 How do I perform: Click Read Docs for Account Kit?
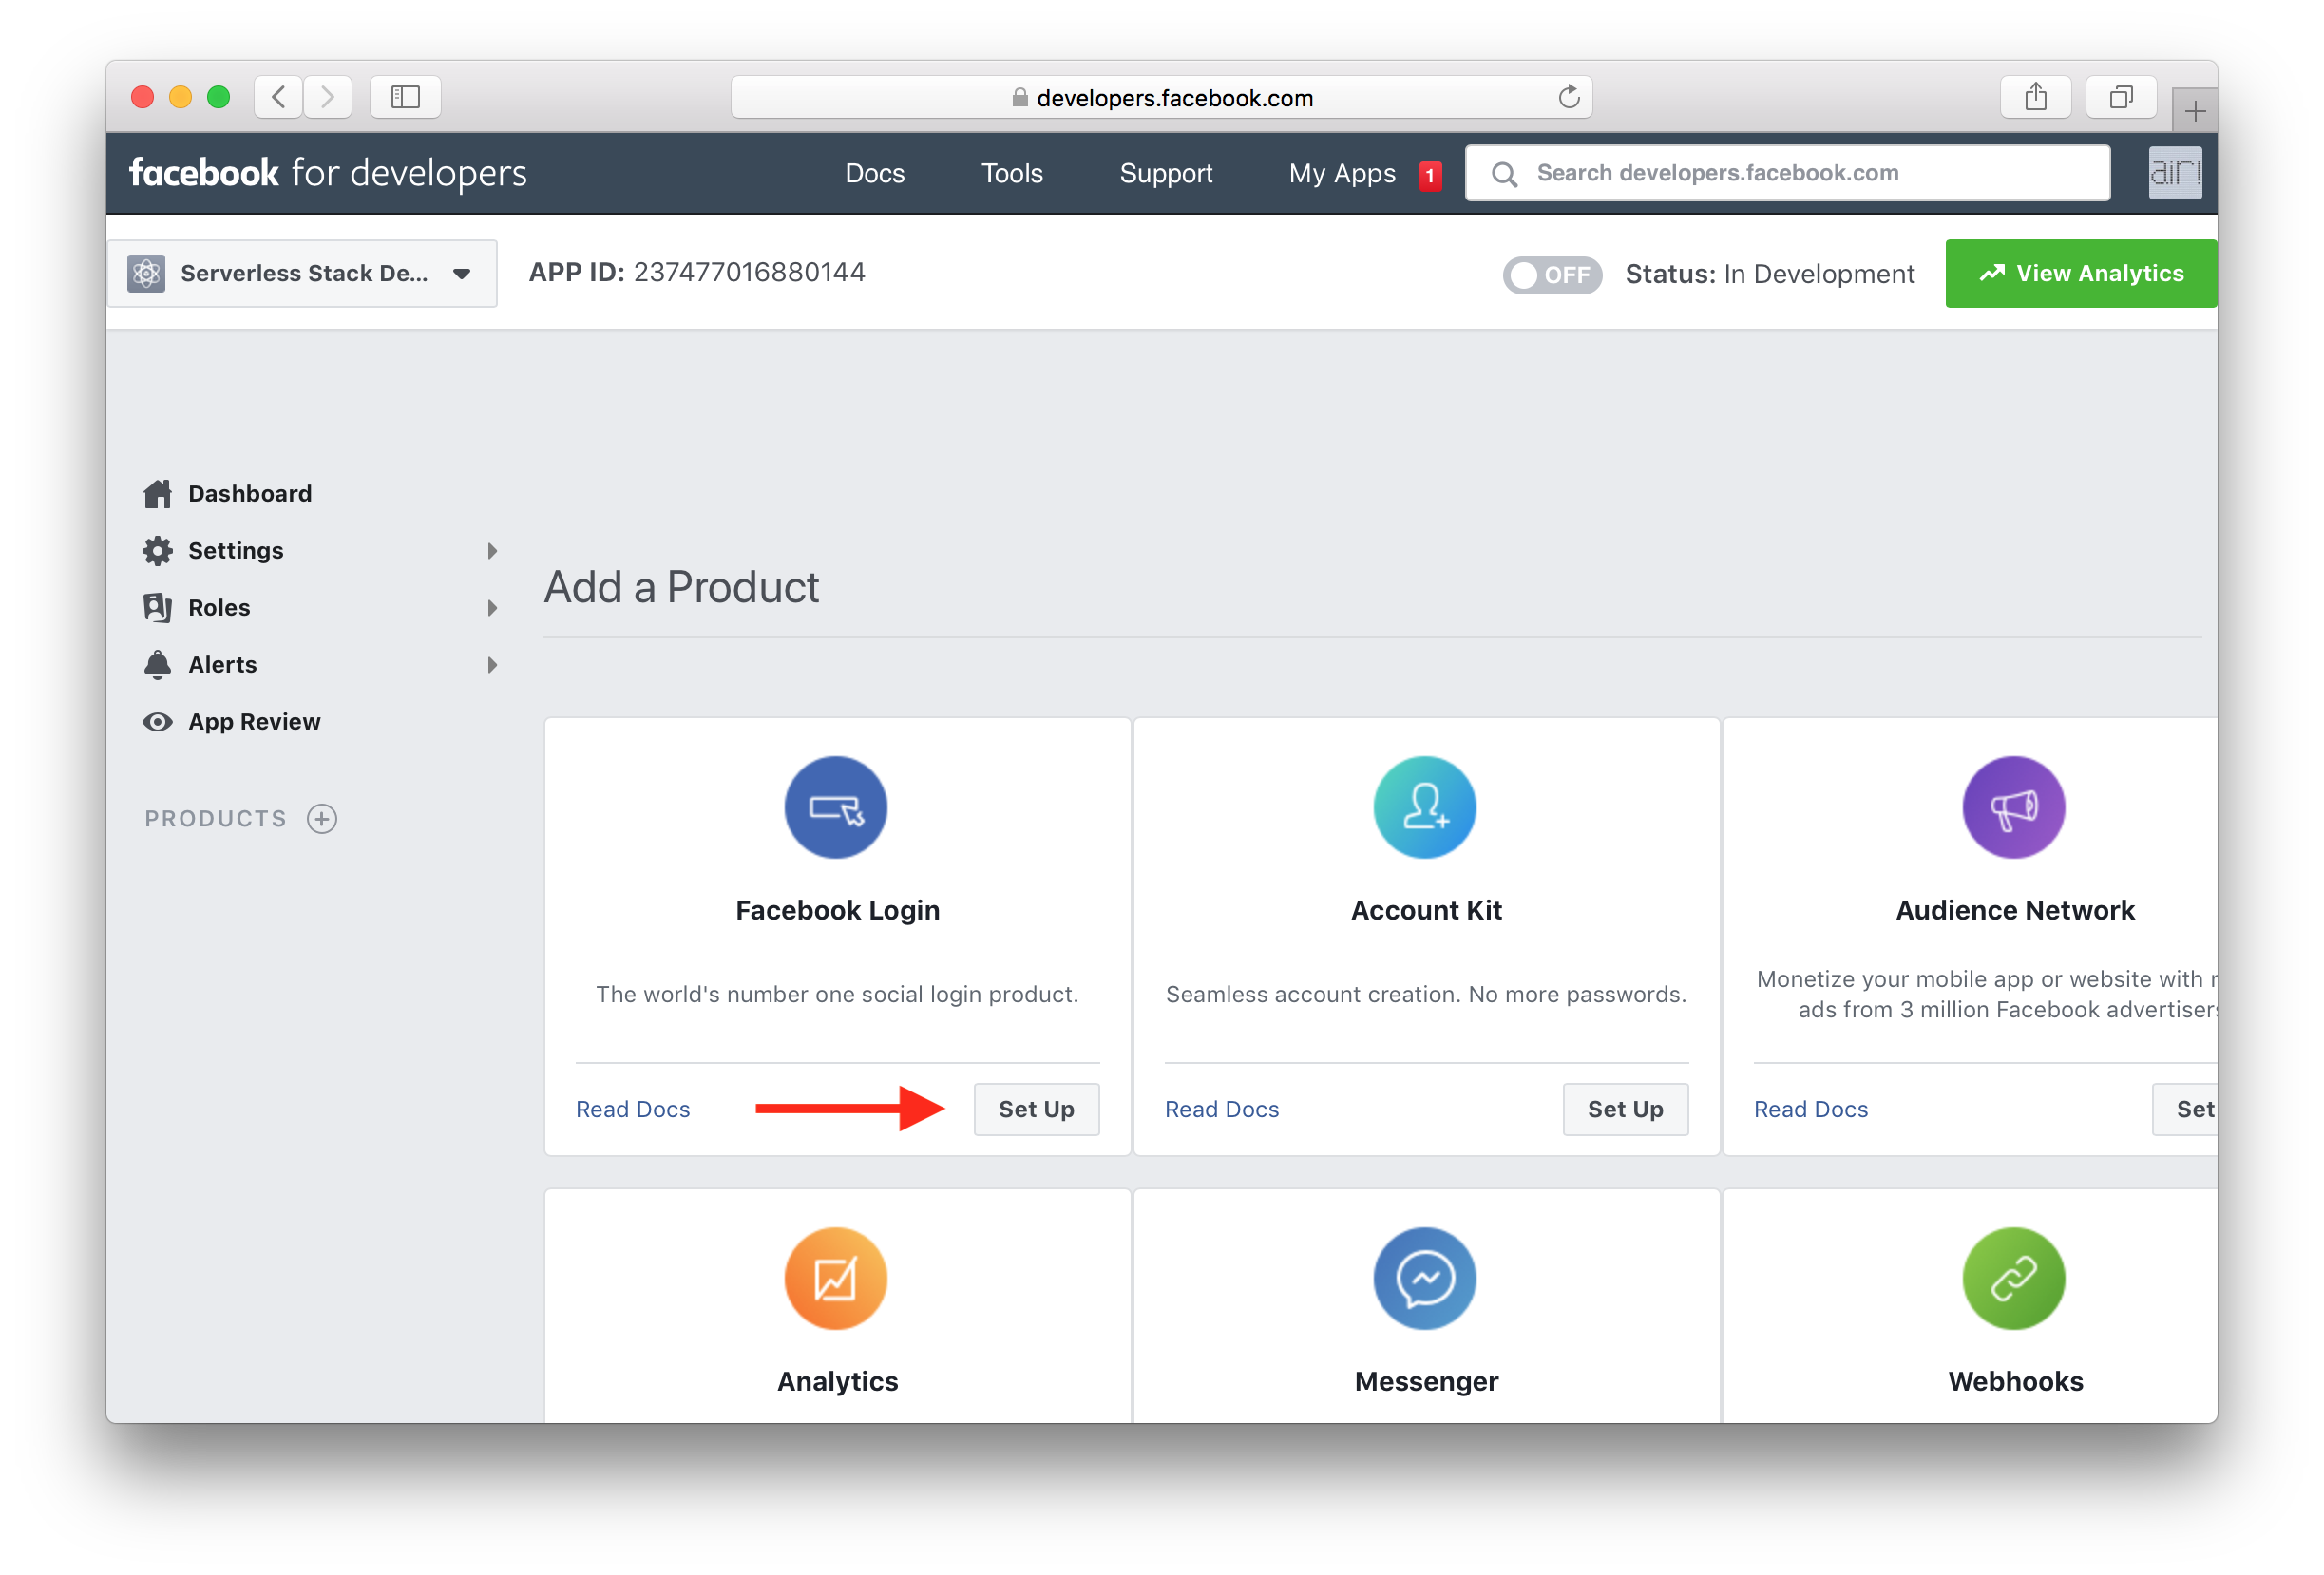1222,1108
